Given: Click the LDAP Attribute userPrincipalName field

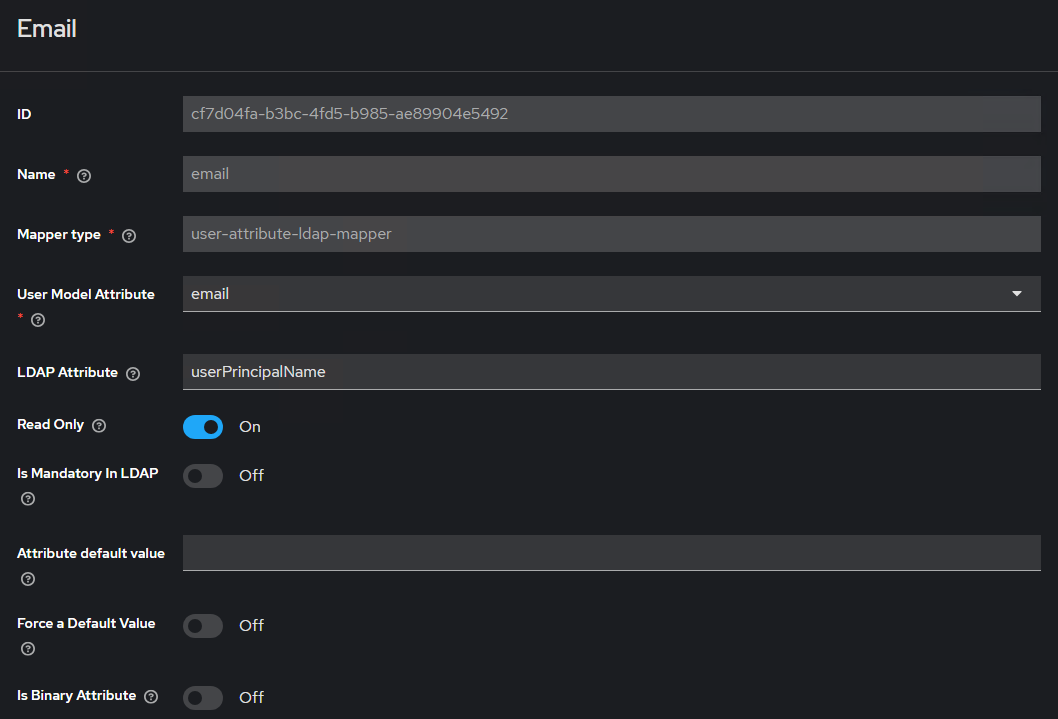Looking at the screenshot, I should pos(611,372).
